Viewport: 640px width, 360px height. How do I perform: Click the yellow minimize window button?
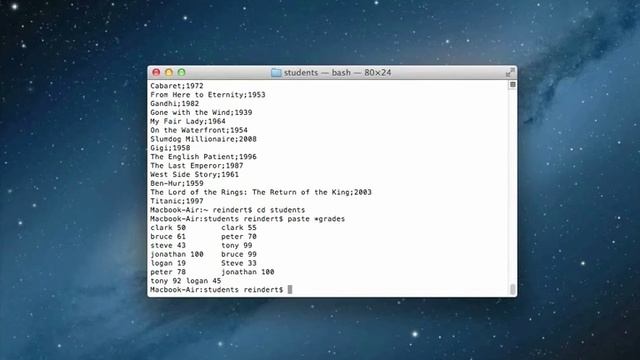169,72
